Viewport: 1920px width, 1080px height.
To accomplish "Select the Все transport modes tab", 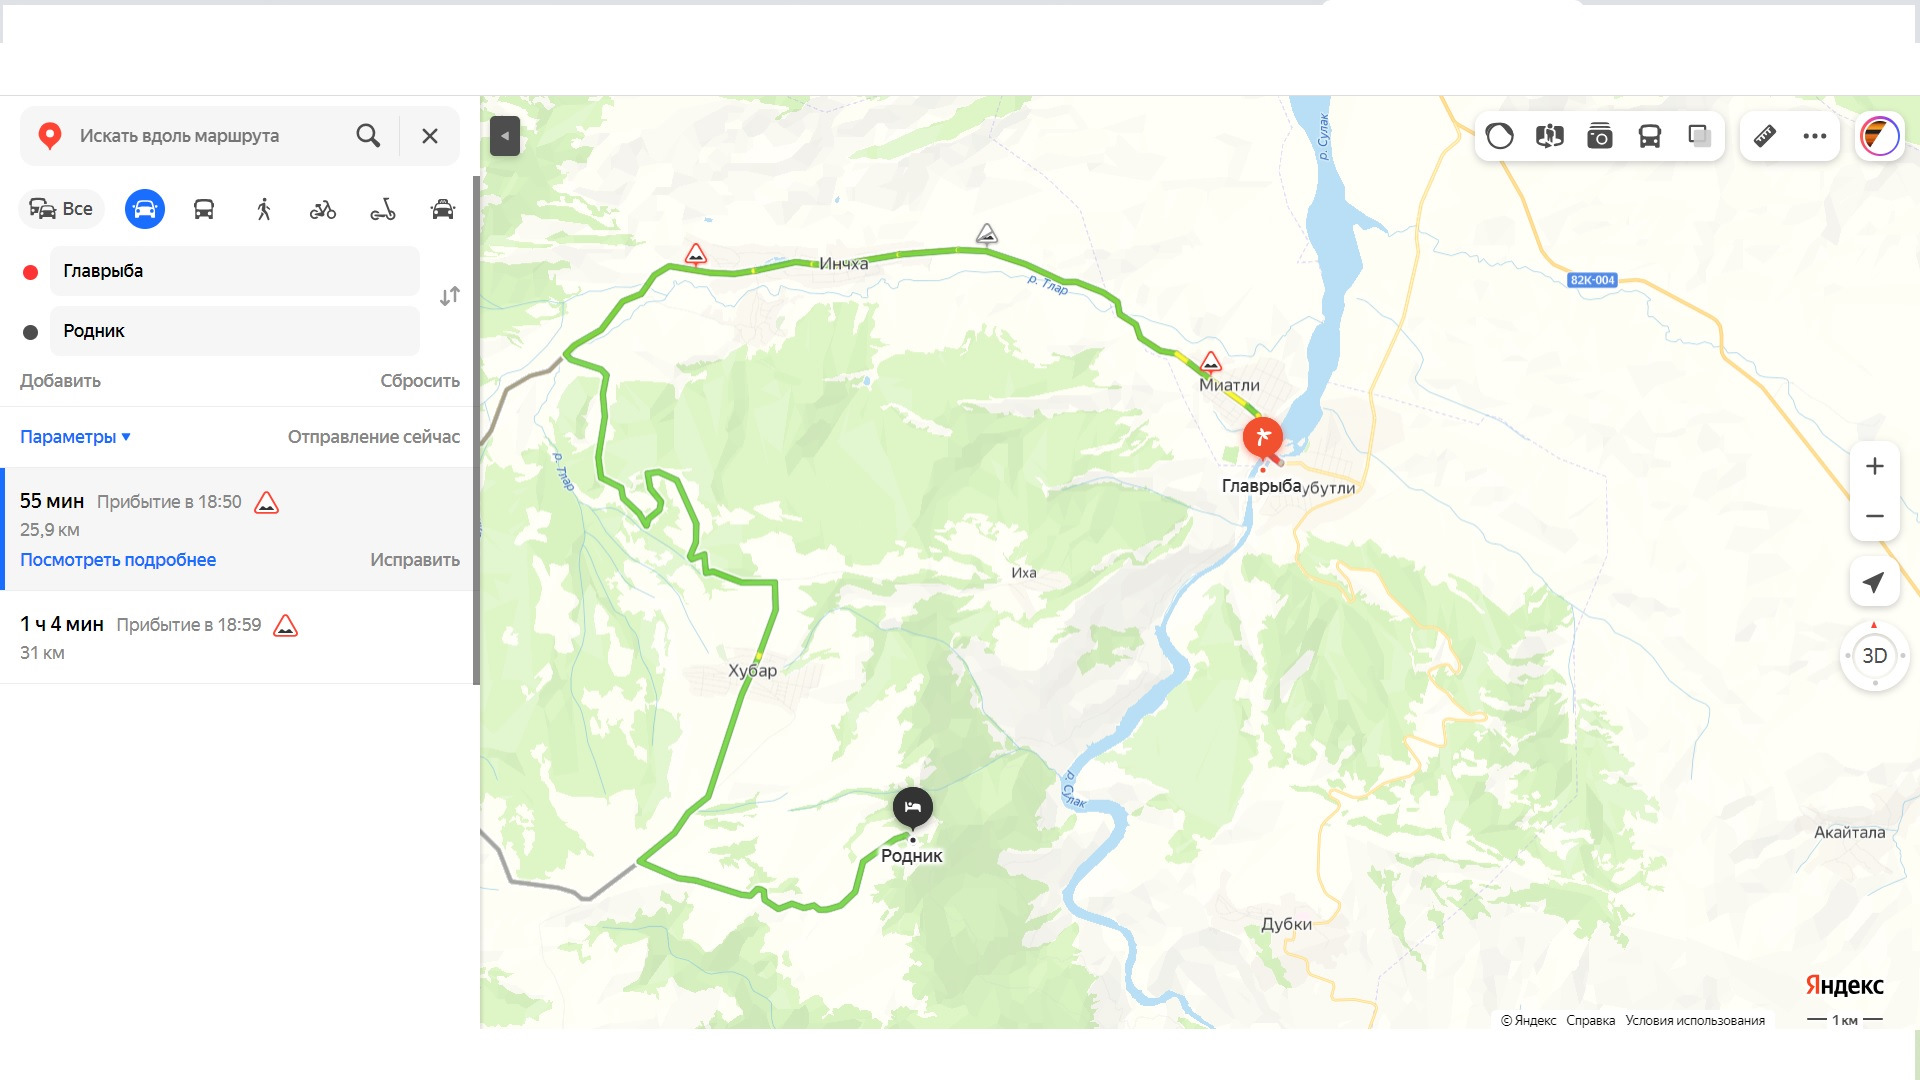I will (61, 209).
